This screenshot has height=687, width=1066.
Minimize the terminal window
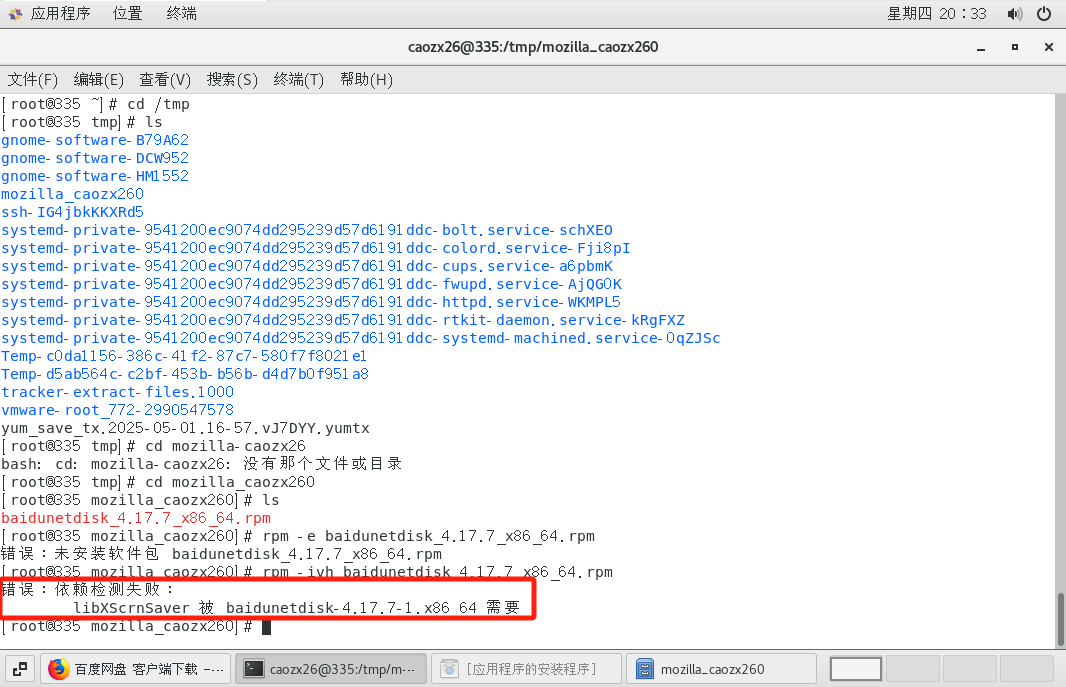[x=981, y=48]
